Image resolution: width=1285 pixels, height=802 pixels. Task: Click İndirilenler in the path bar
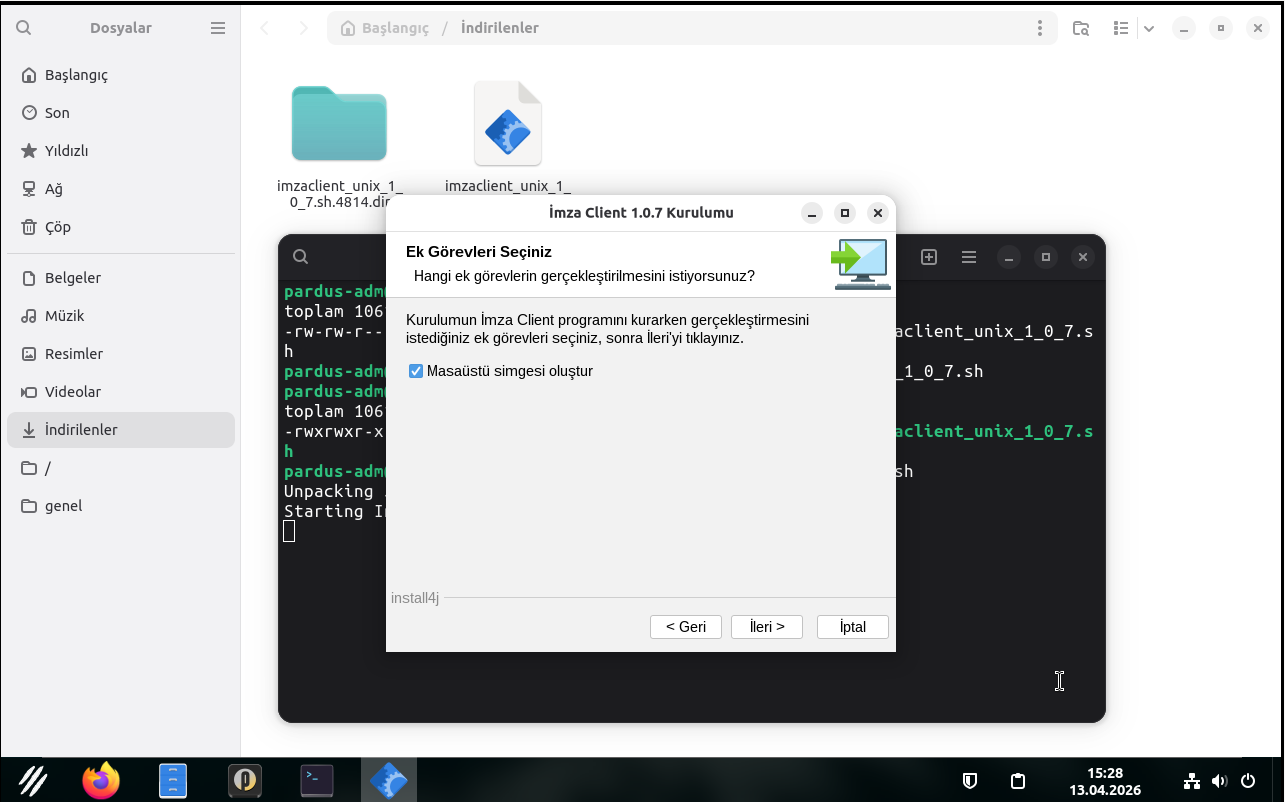(500, 28)
